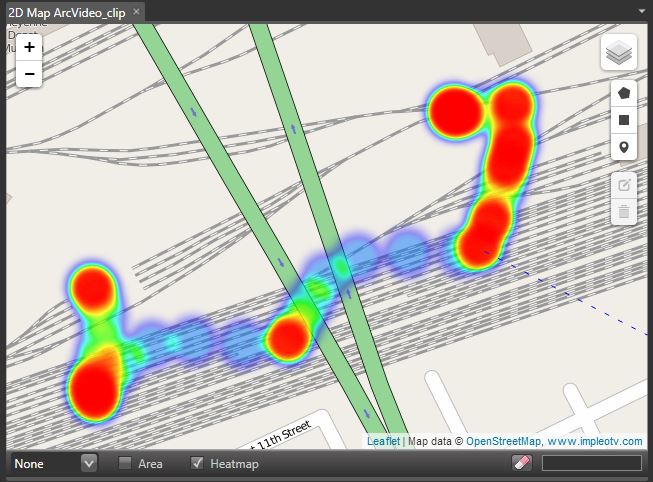Select the place marker tool

pyautogui.click(x=624, y=148)
